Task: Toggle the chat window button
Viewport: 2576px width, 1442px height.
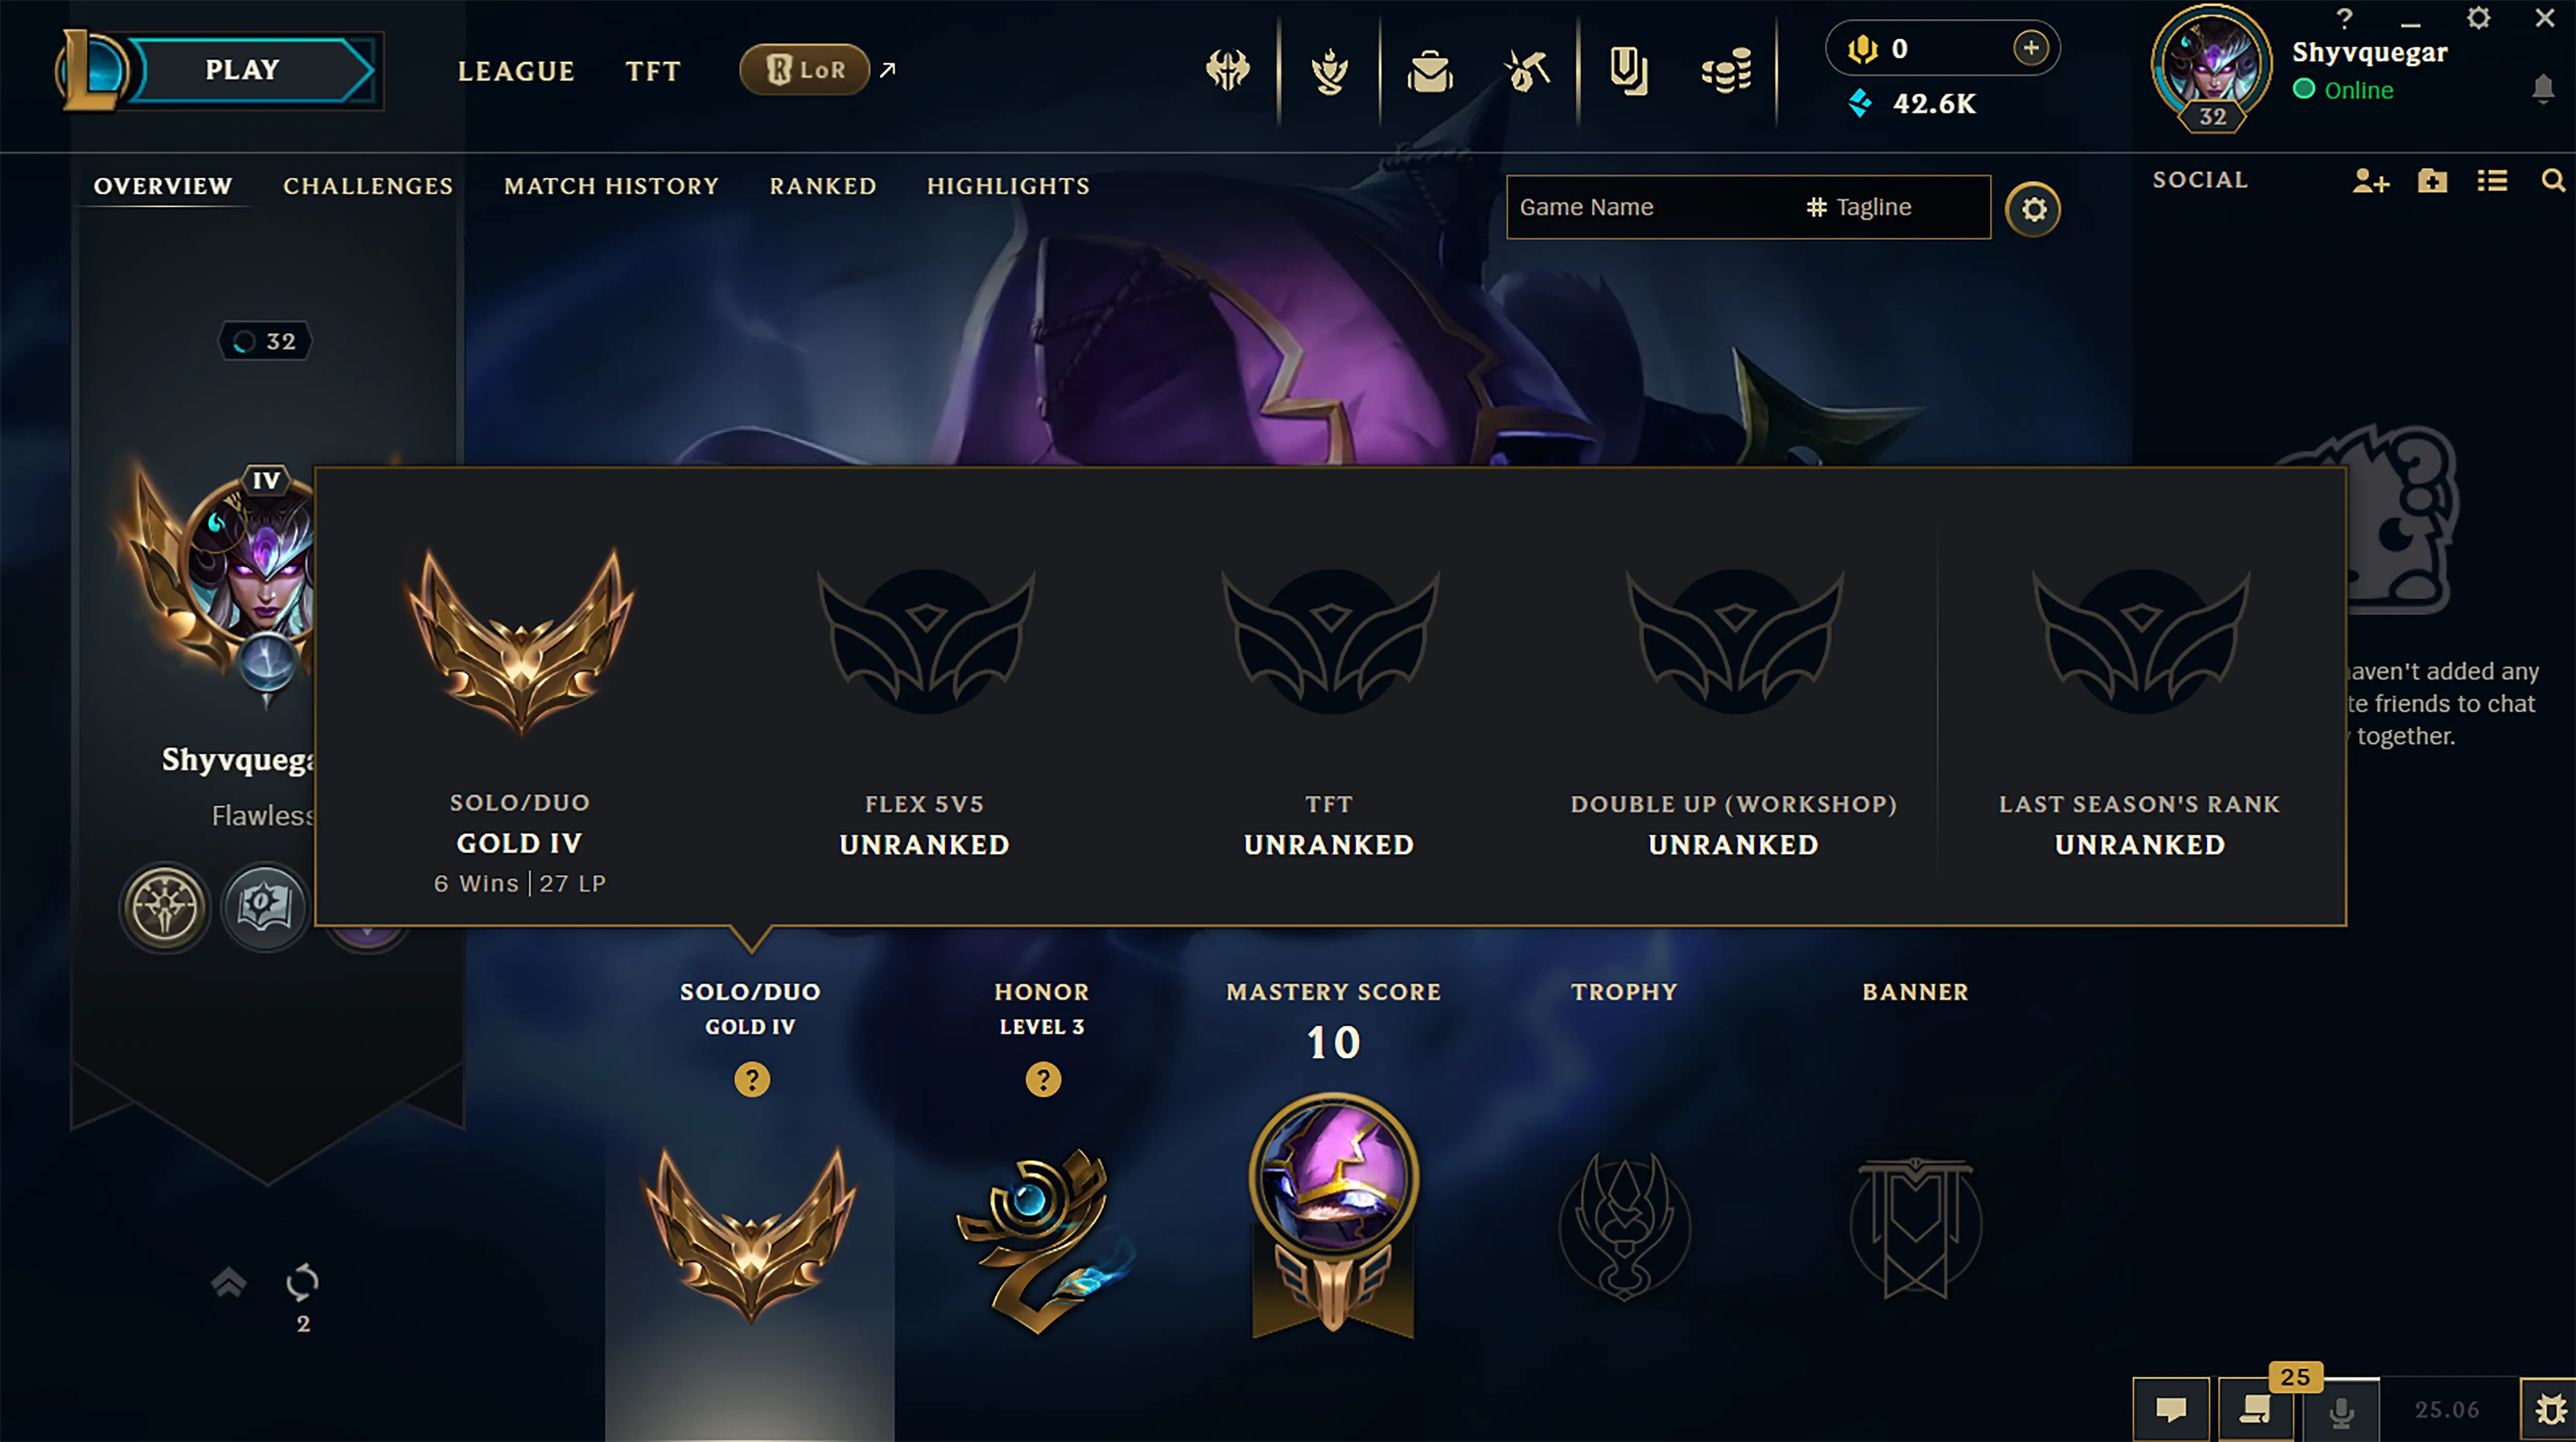Action: (2170, 1410)
